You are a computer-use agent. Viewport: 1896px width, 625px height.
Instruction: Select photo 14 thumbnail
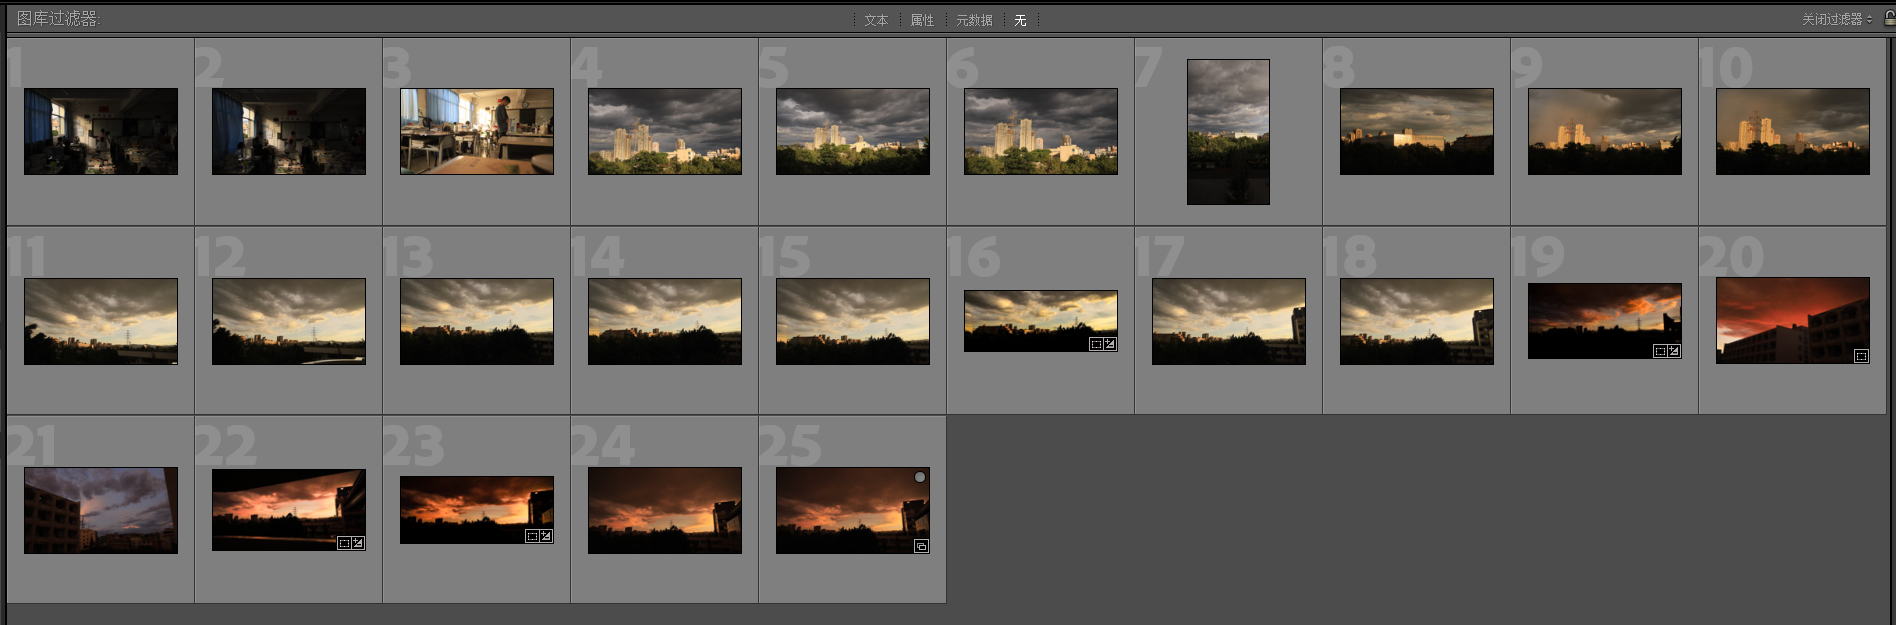[x=665, y=321]
